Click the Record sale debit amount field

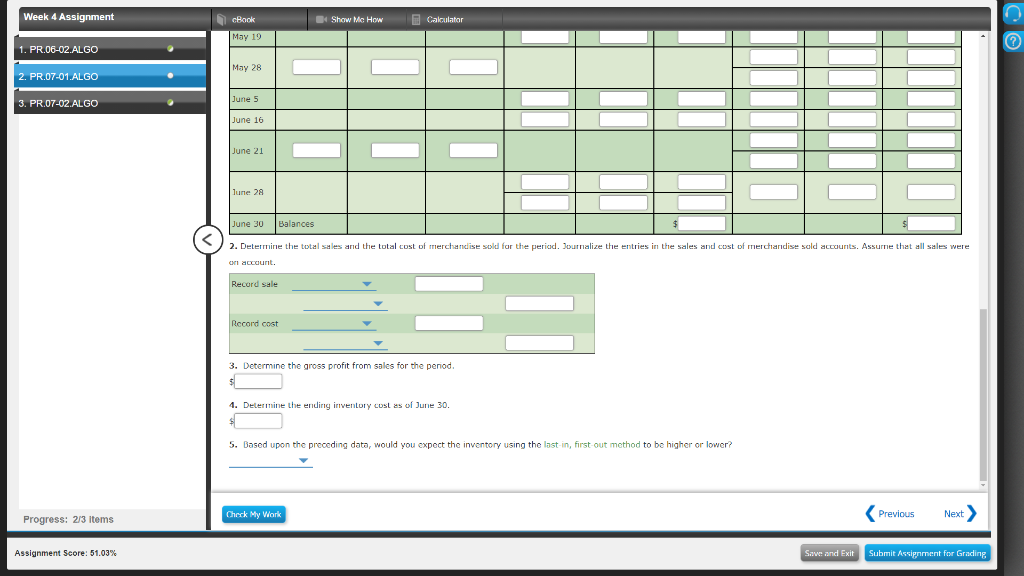pos(449,283)
